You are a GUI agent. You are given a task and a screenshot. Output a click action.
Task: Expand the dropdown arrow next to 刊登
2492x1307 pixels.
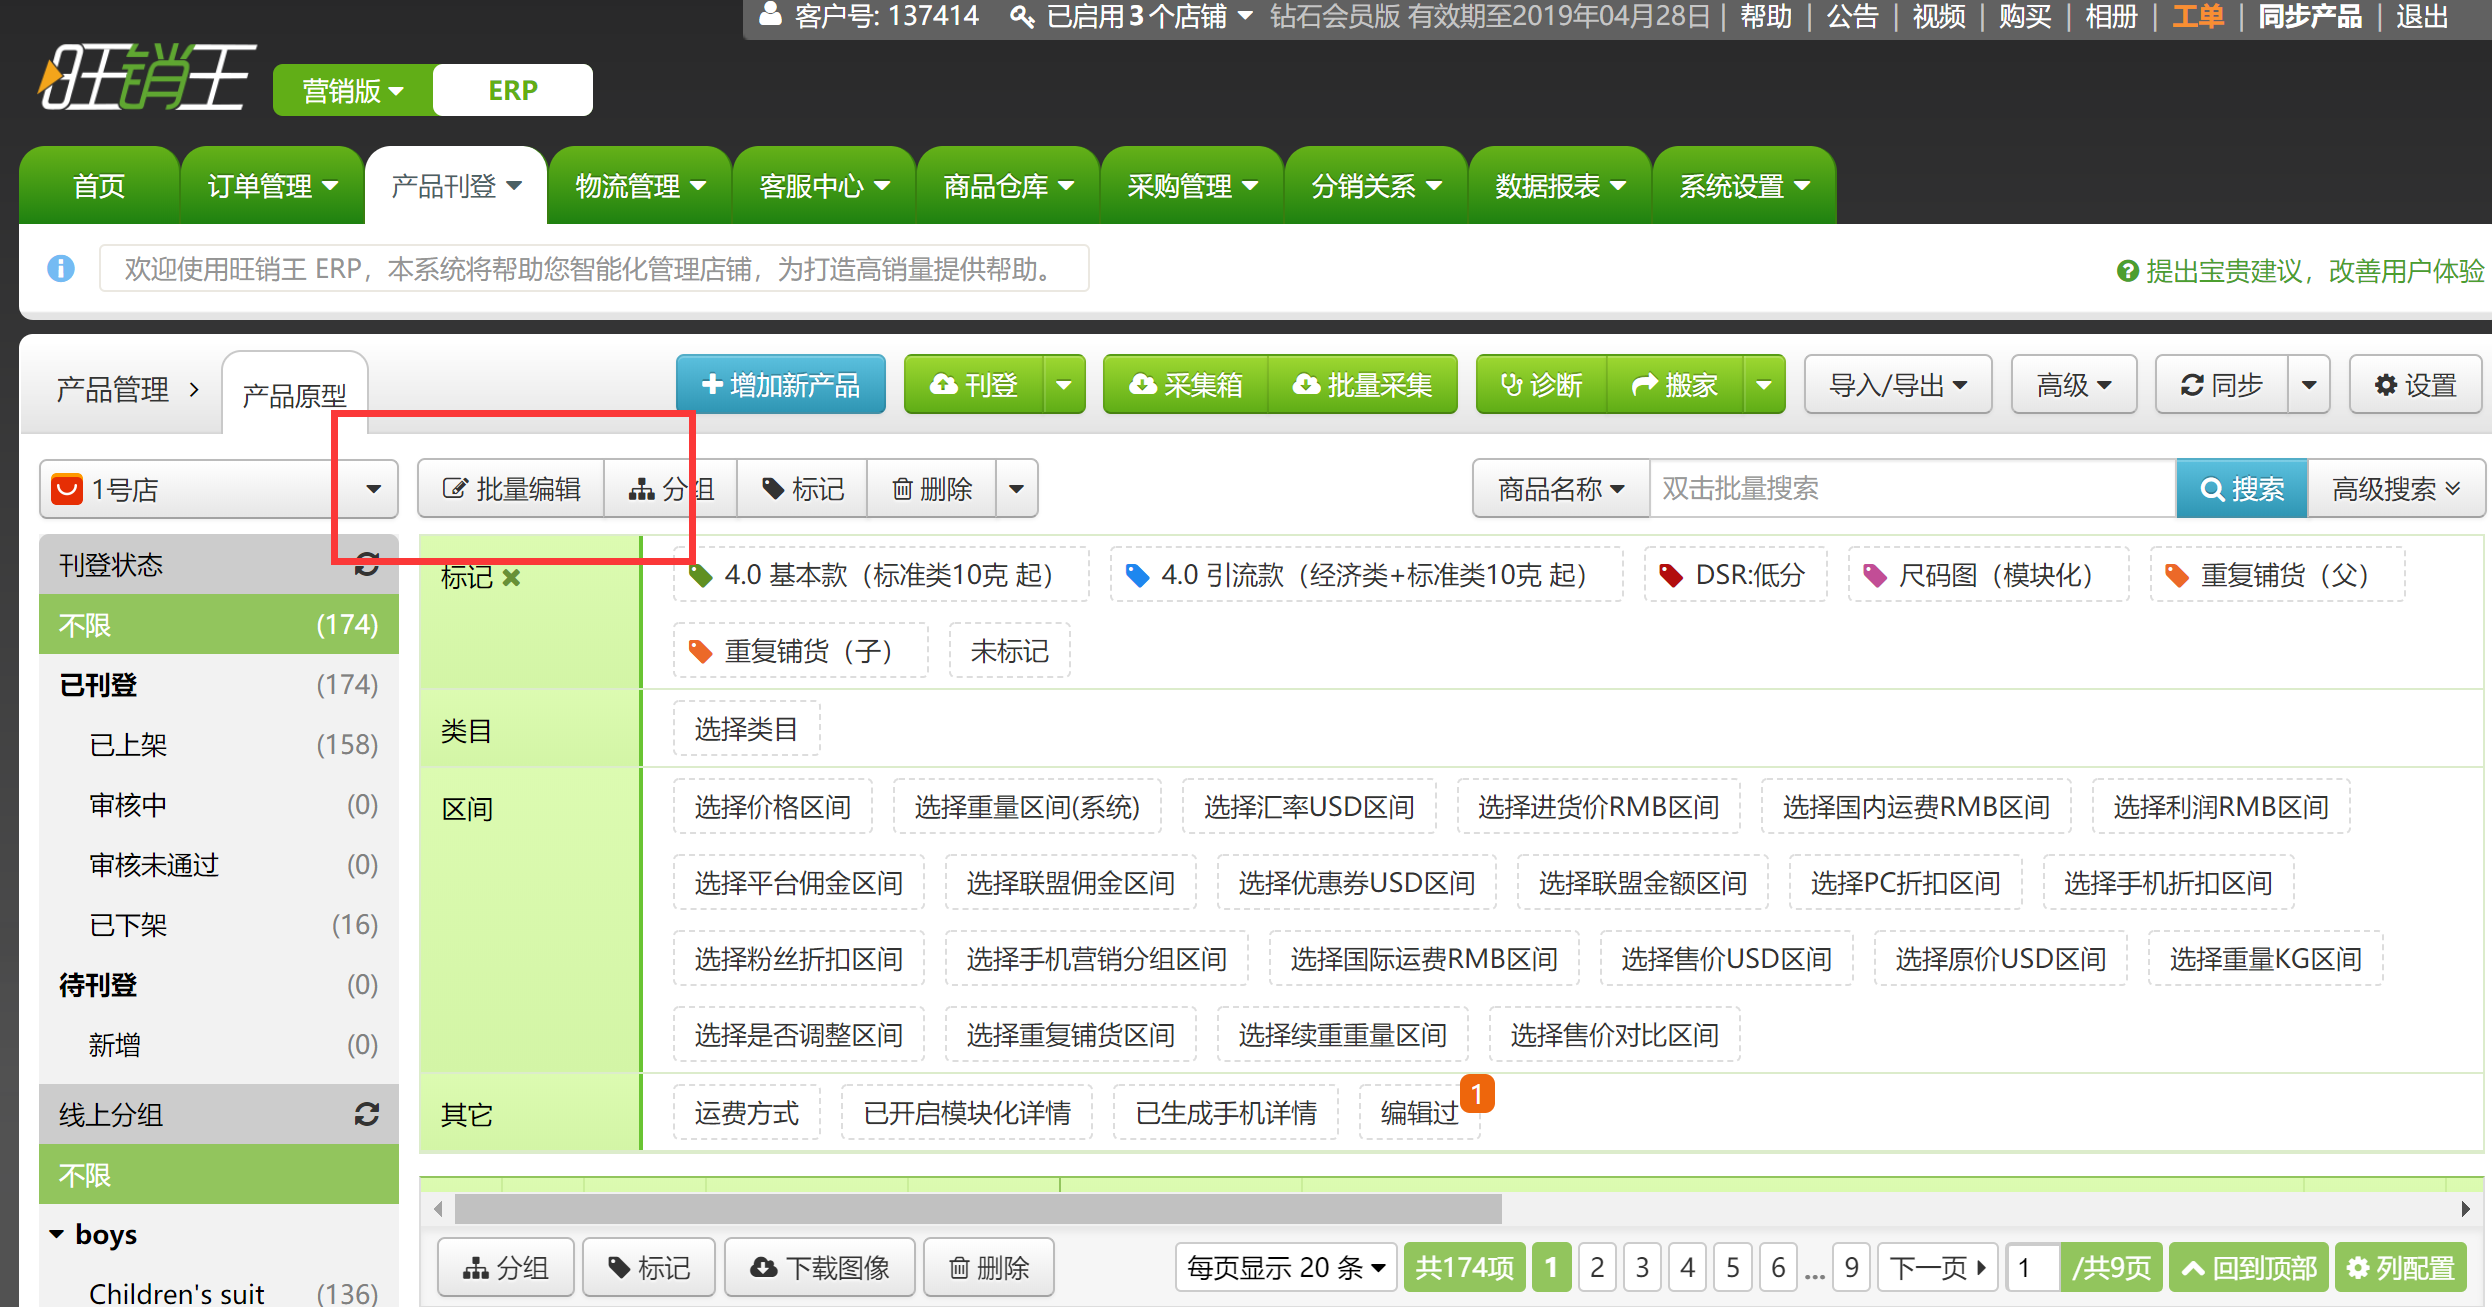pyautogui.click(x=1064, y=384)
